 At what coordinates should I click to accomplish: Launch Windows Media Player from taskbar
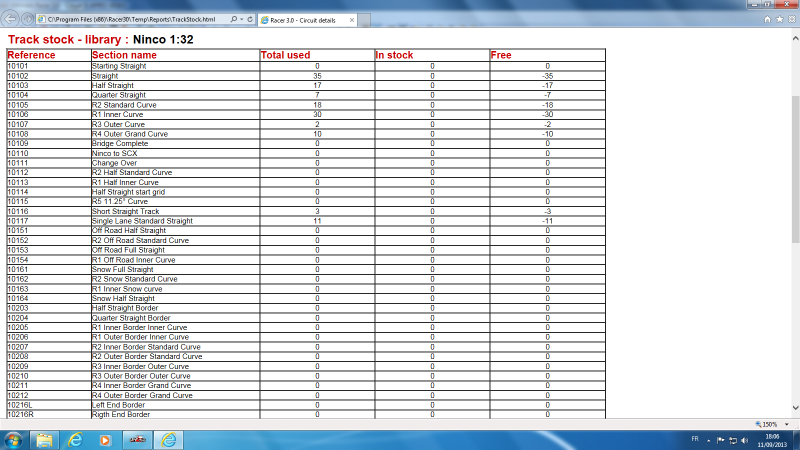pos(103,439)
